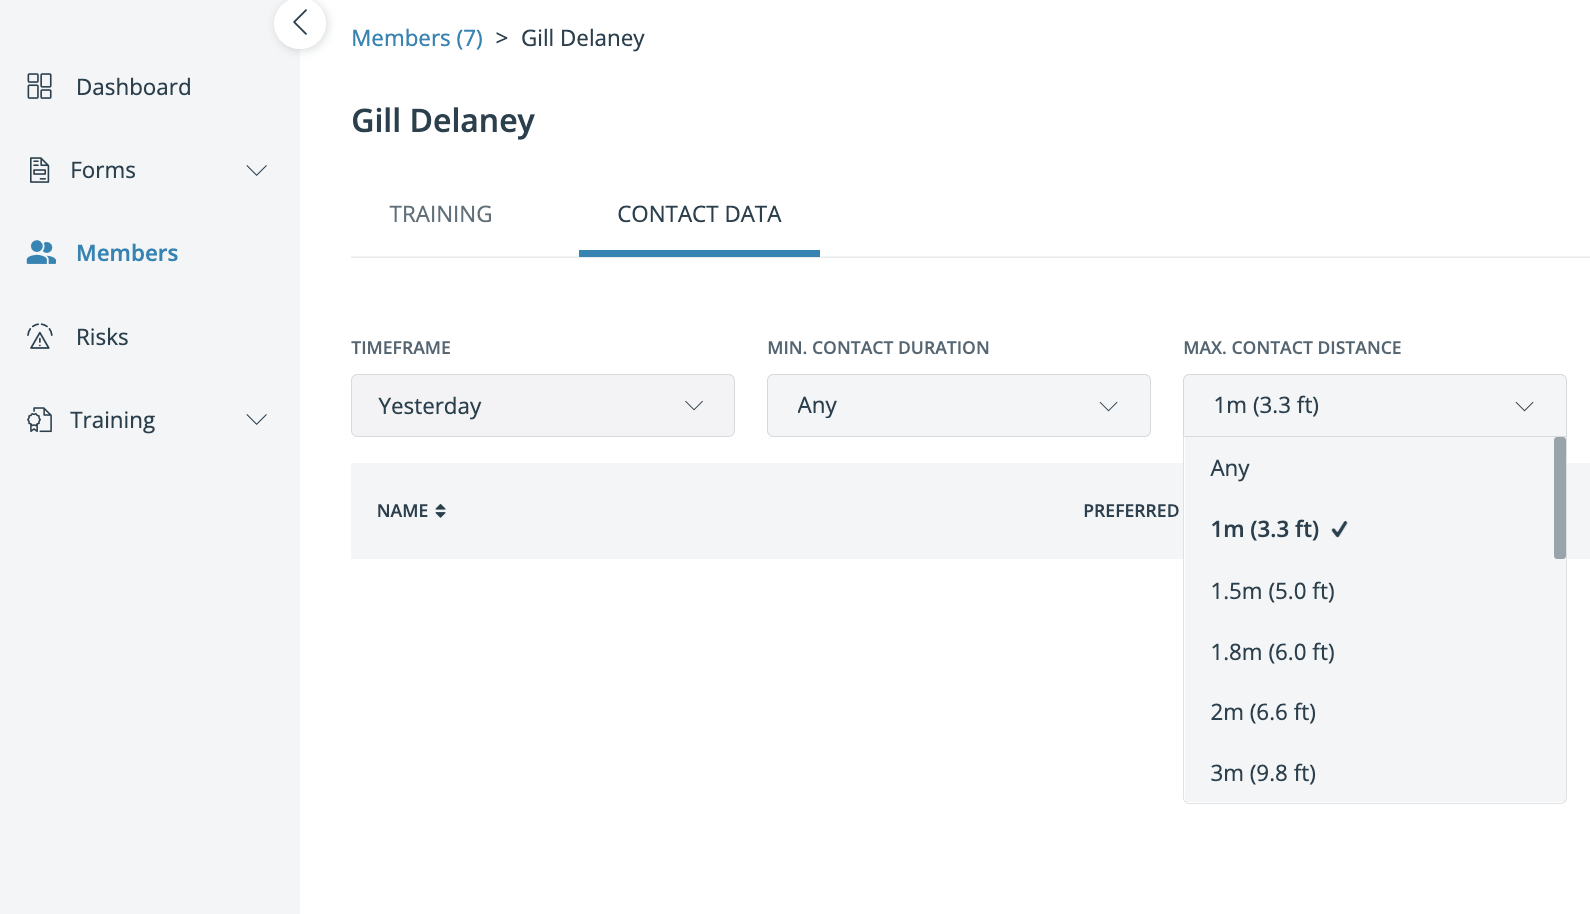This screenshot has height=914, width=1590.
Task: Click the Forms document icon
Action: (39, 170)
